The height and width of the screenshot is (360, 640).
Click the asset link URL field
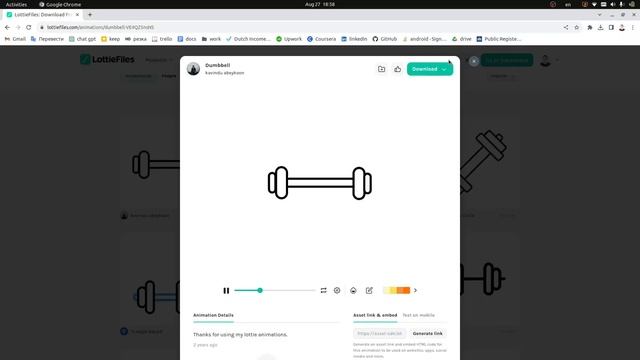(x=380, y=333)
